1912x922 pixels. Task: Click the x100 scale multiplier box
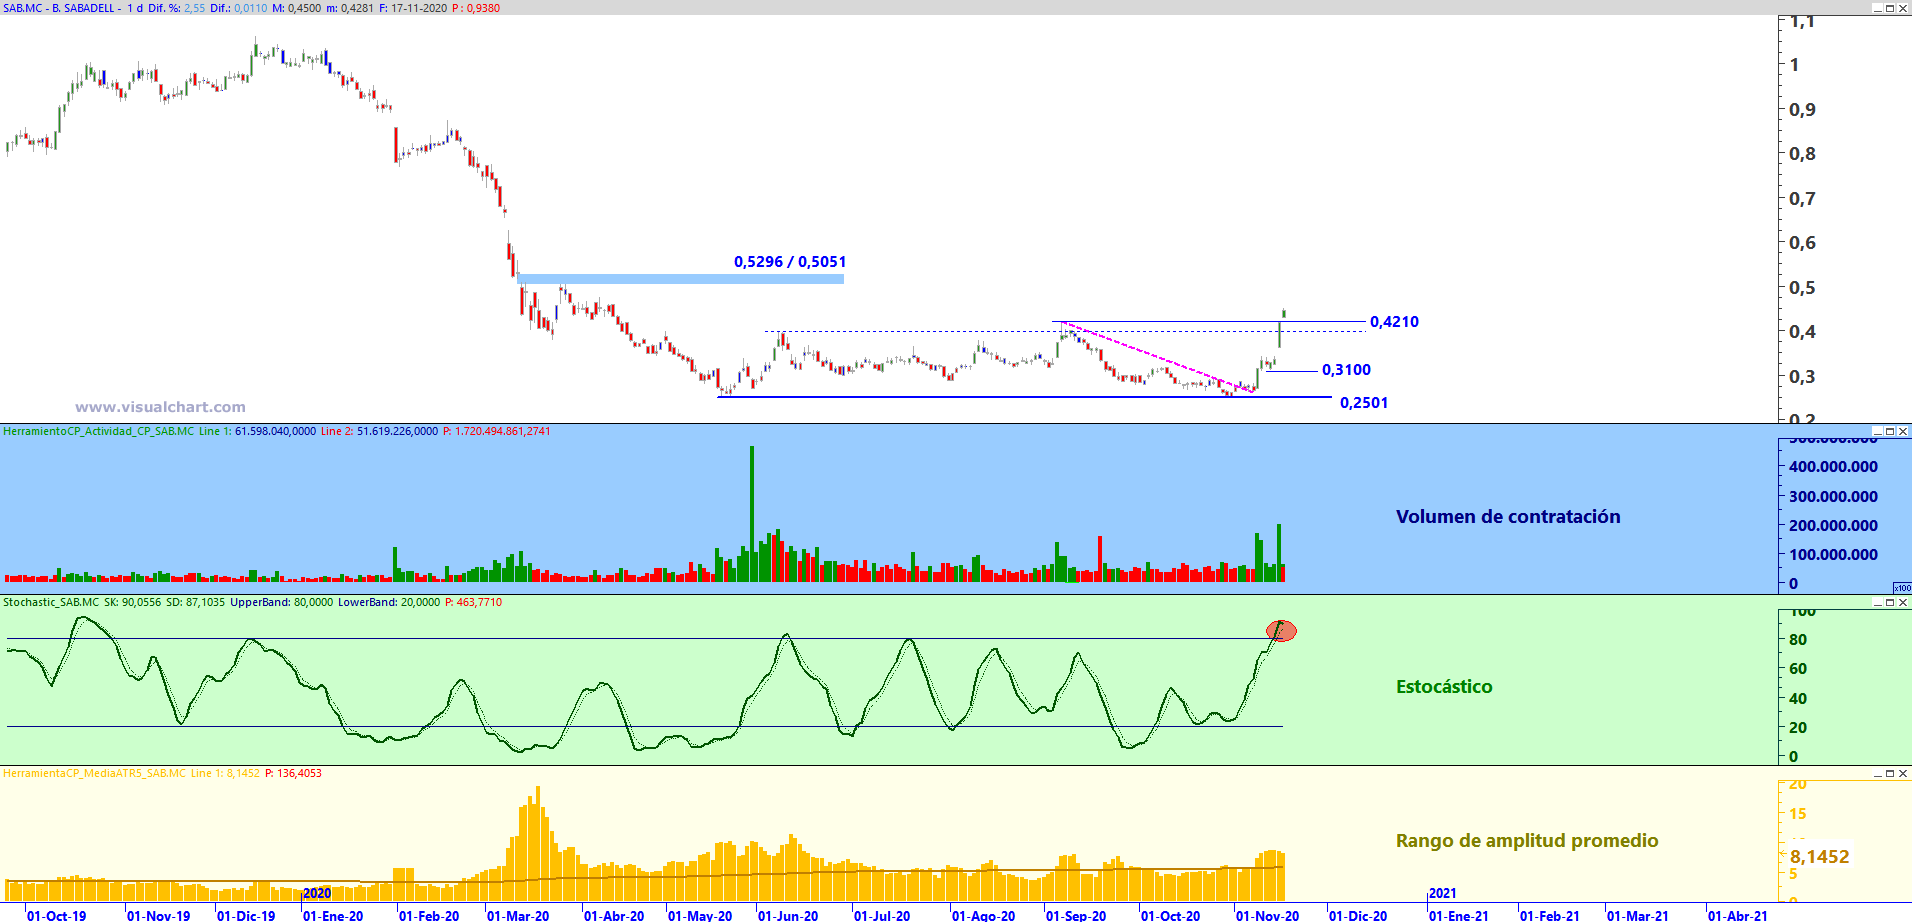click(1902, 588)
